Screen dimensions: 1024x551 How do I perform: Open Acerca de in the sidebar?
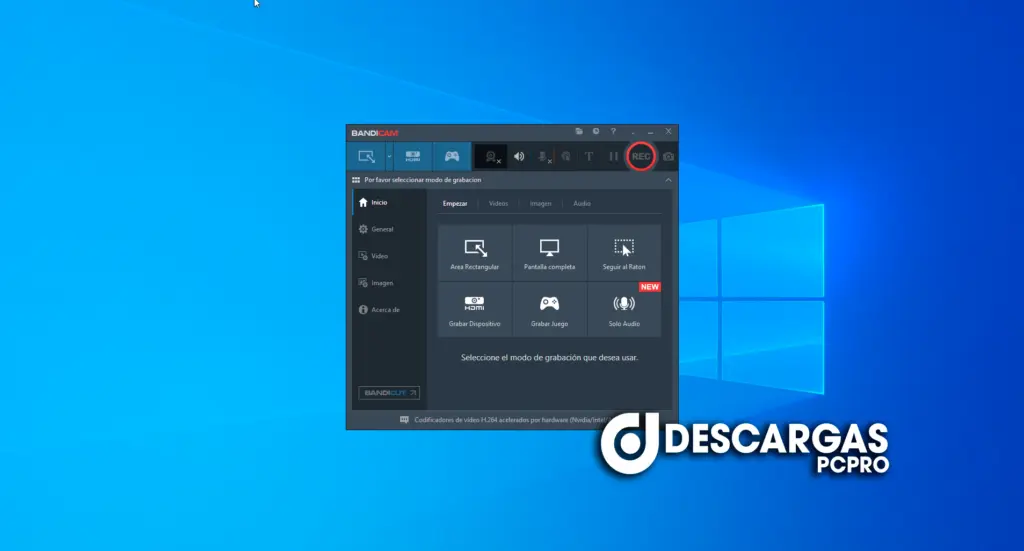(x=389, y=309)
